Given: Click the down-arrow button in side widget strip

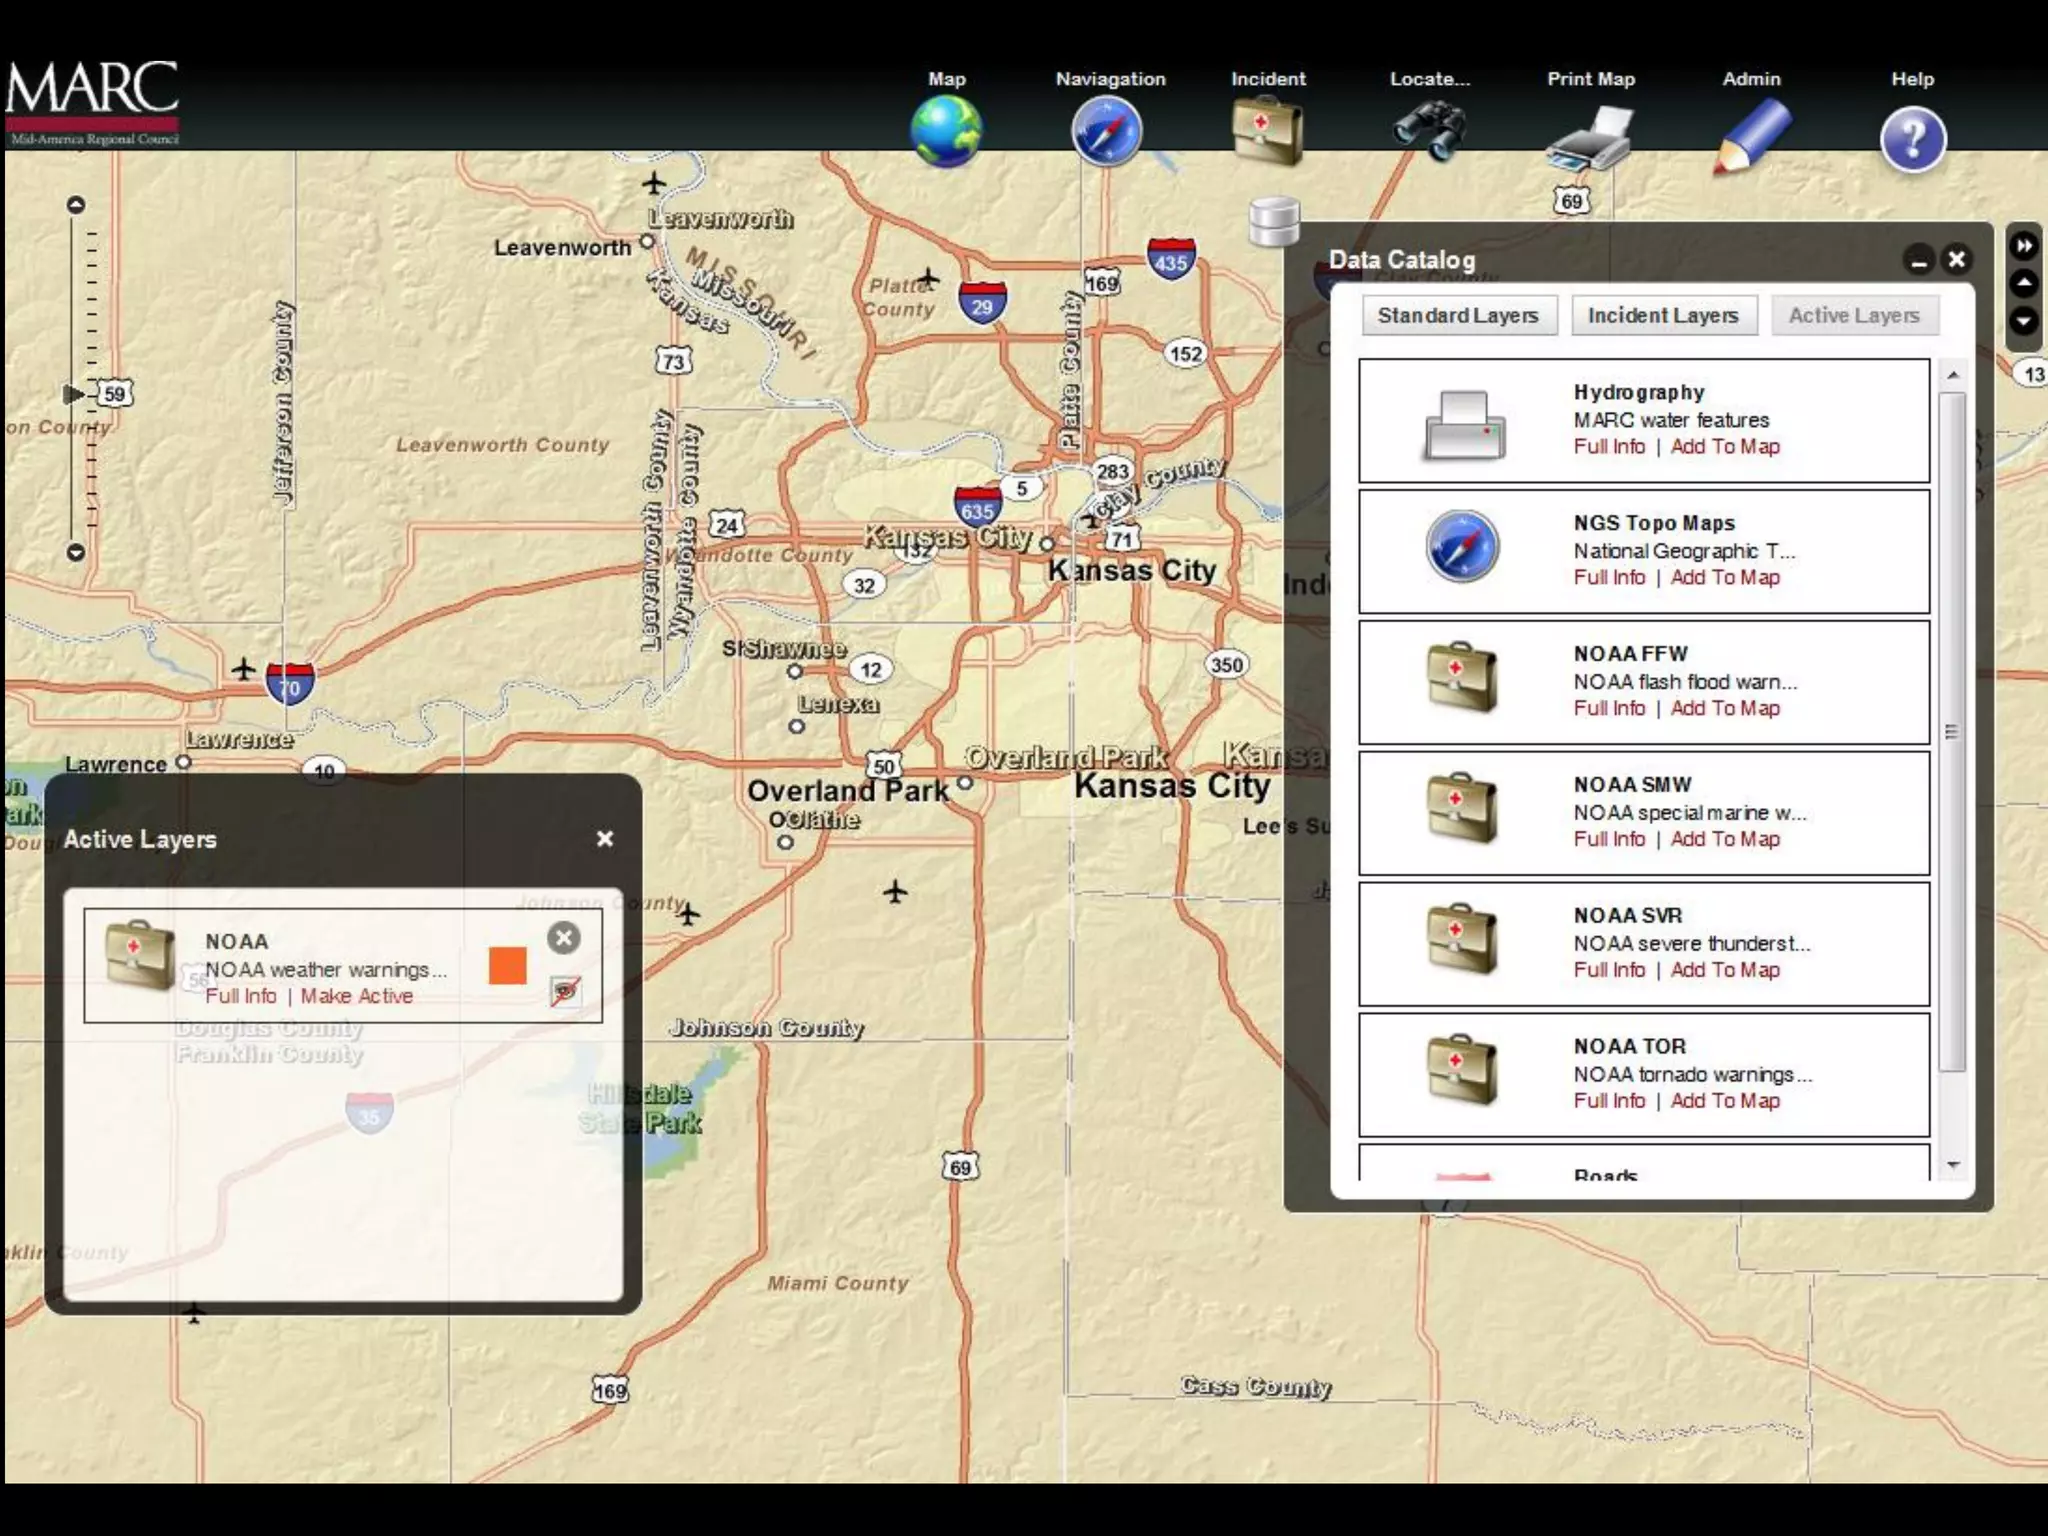Looking at the screenshot, I should coord(2024,321).
